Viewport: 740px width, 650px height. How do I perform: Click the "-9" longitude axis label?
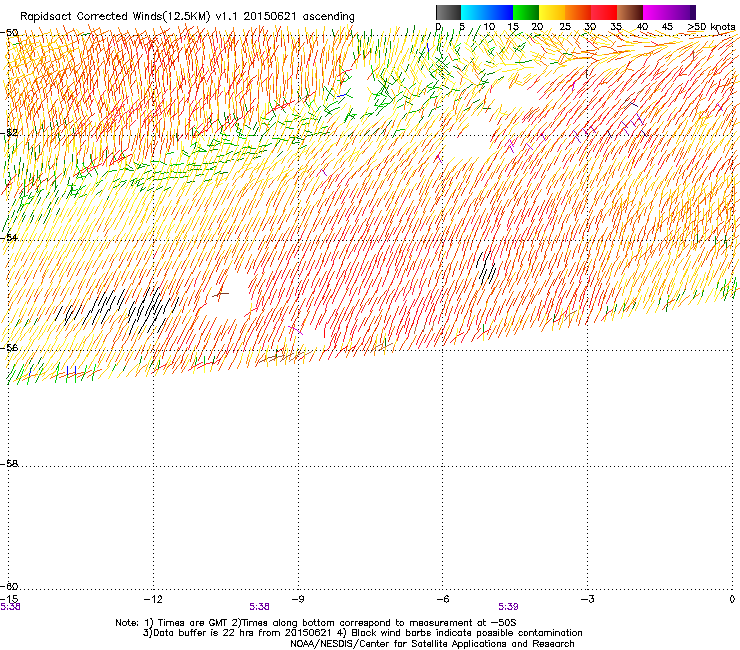click(x=298, y=599)
